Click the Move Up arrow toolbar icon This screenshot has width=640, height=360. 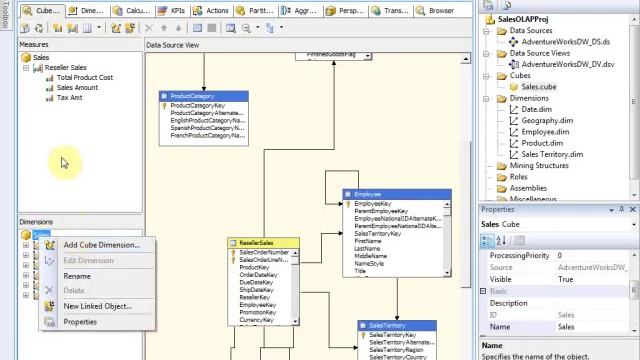click(x=164, y=28)
